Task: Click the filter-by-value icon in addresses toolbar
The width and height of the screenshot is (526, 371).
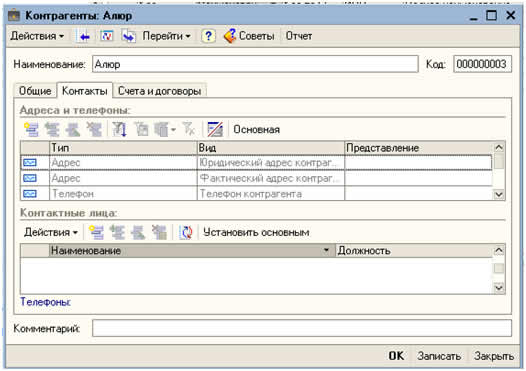Action: click(x=141, y=129)
